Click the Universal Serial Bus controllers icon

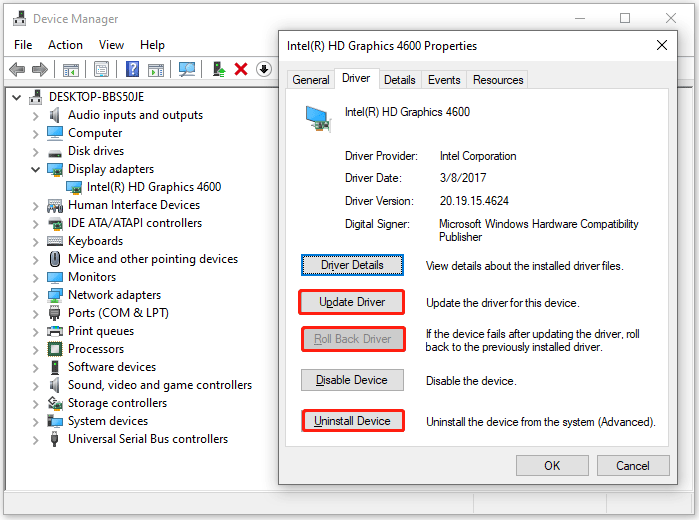tap(54, 439)
